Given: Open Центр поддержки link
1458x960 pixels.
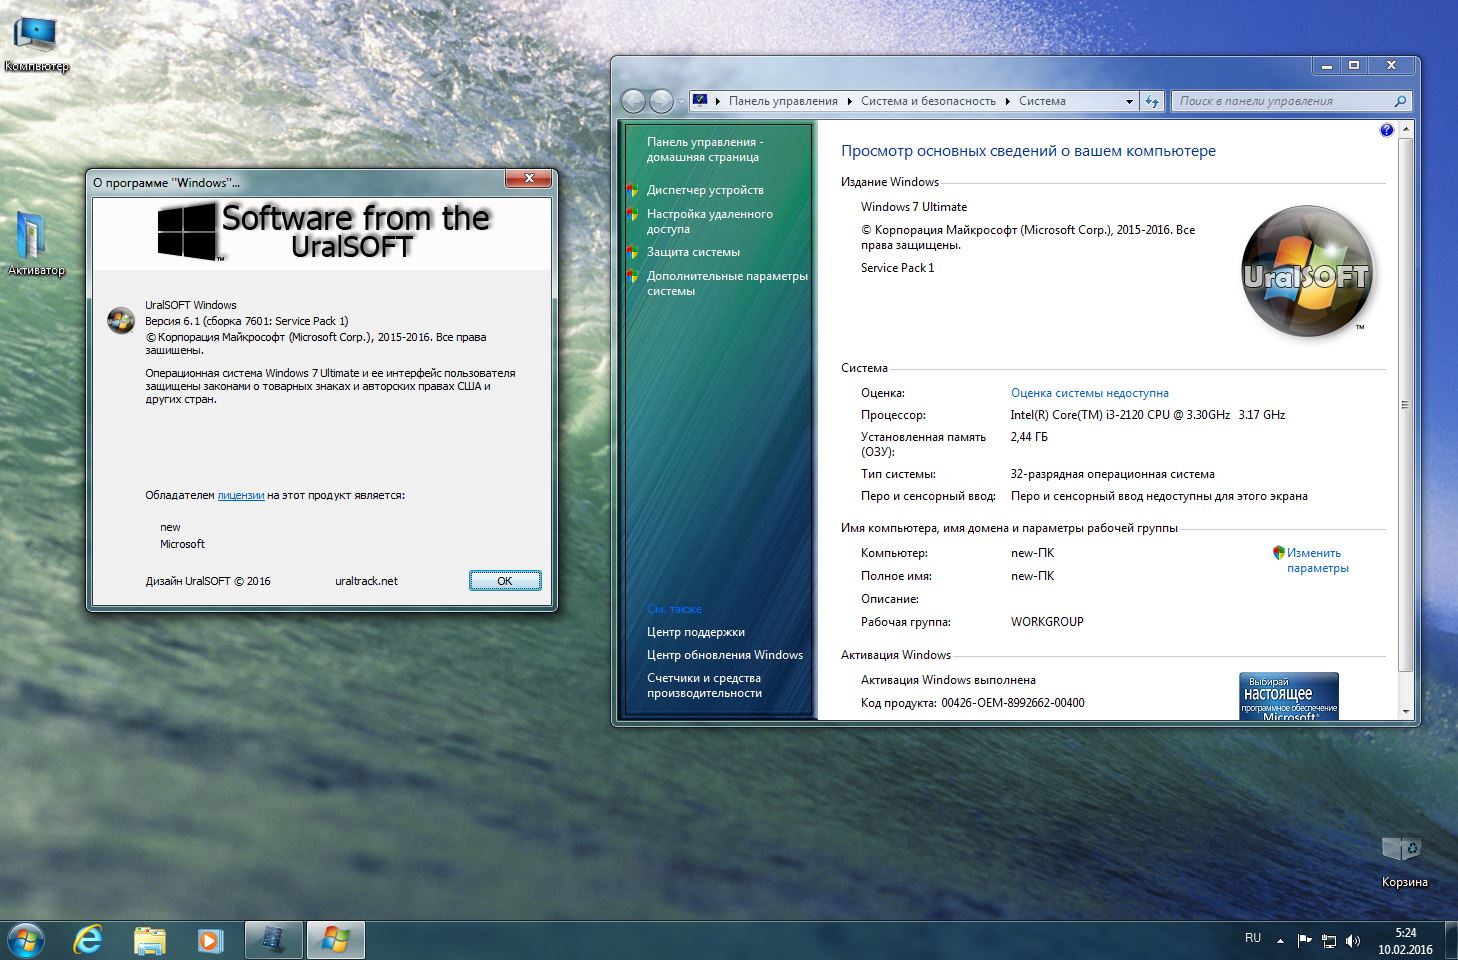Looking at the screenshot, I should 695,632.
